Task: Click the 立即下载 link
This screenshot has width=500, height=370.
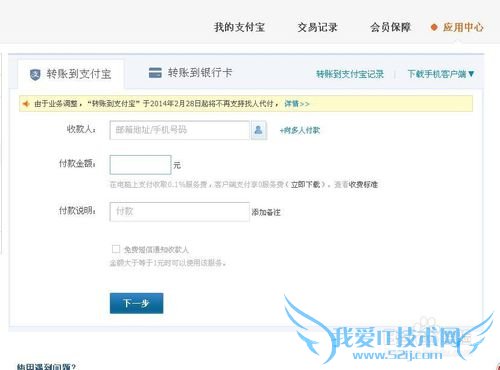Action: (x=305, y=184)
